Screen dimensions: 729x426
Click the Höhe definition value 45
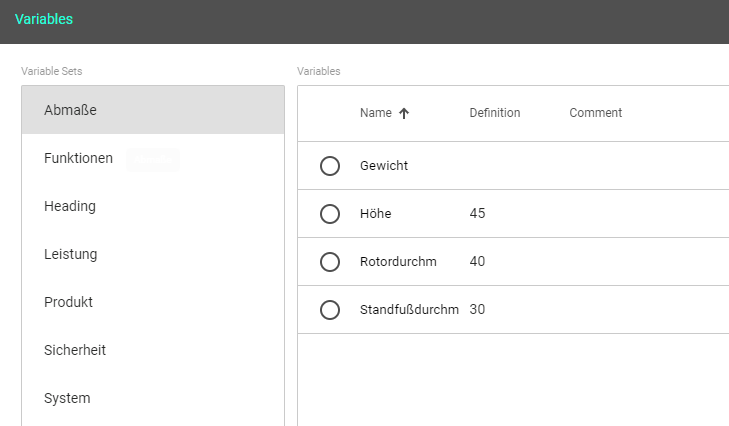point(477,214)
